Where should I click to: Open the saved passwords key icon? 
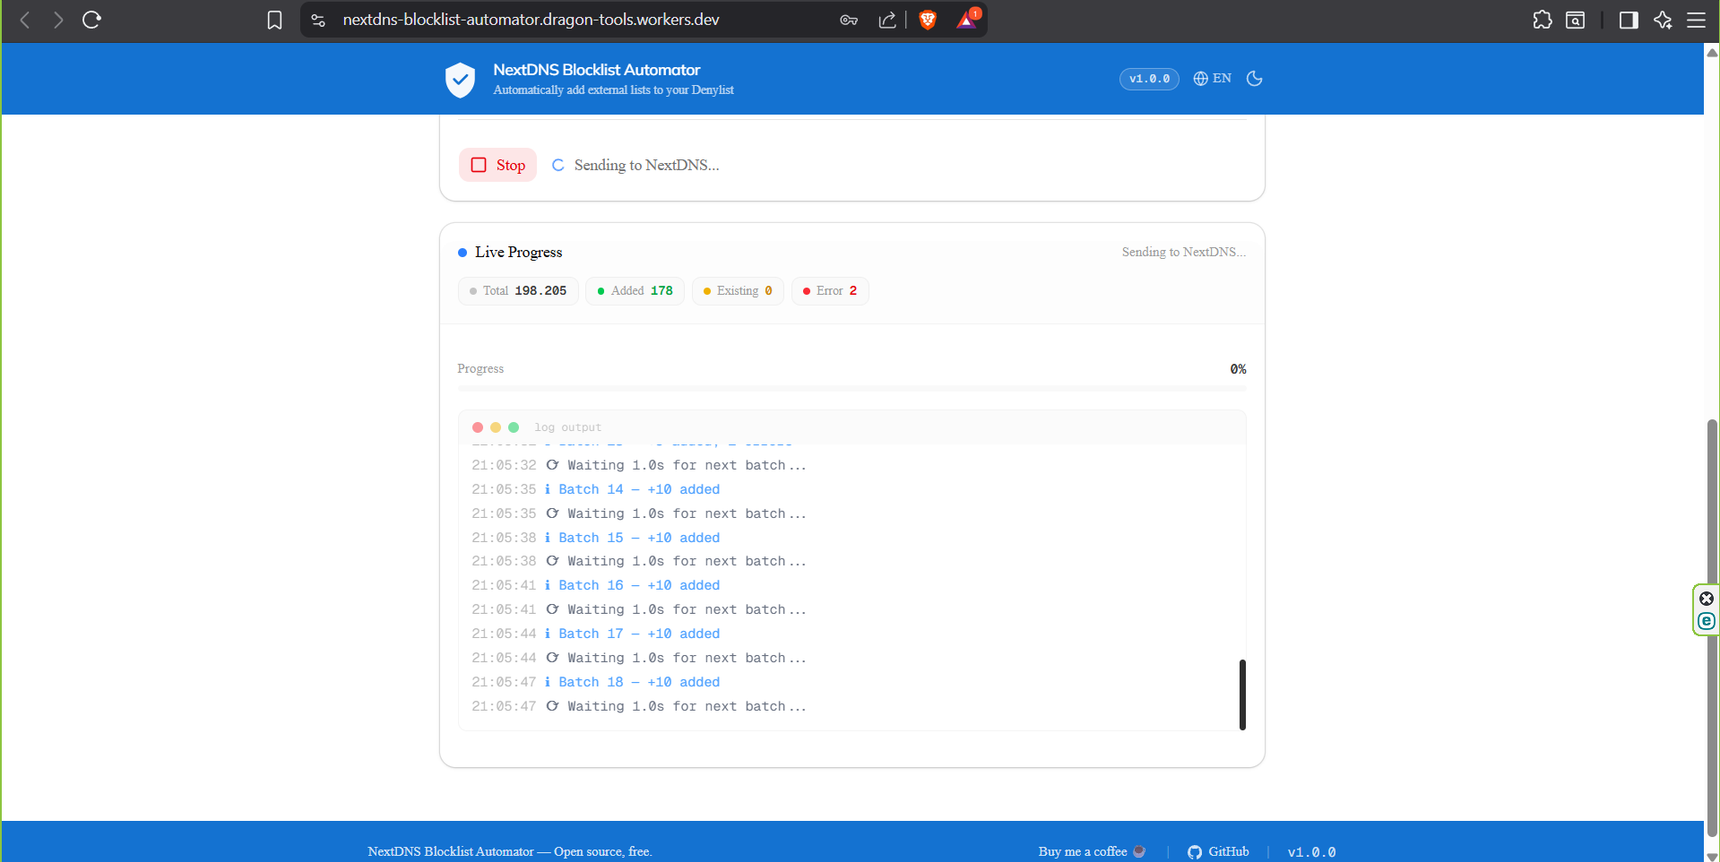(x=849, y=20)
